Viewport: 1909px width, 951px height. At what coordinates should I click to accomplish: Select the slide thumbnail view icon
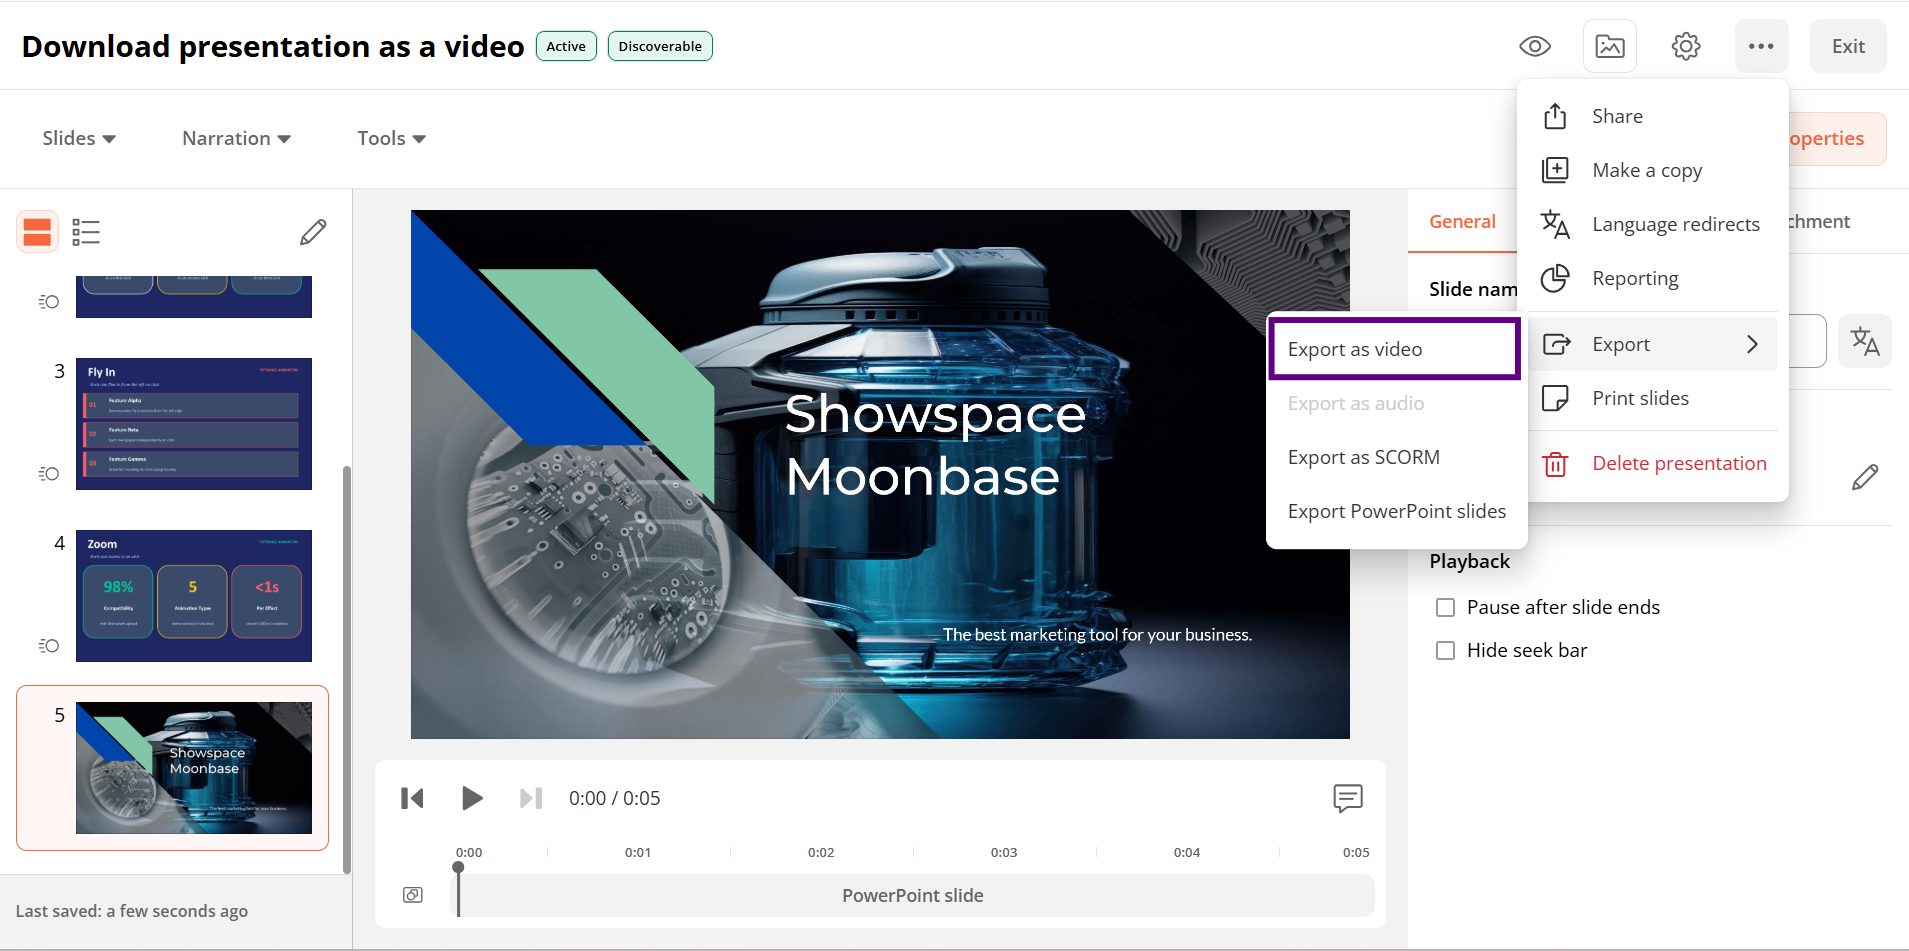pyautogui.click(x=37, y=232)
